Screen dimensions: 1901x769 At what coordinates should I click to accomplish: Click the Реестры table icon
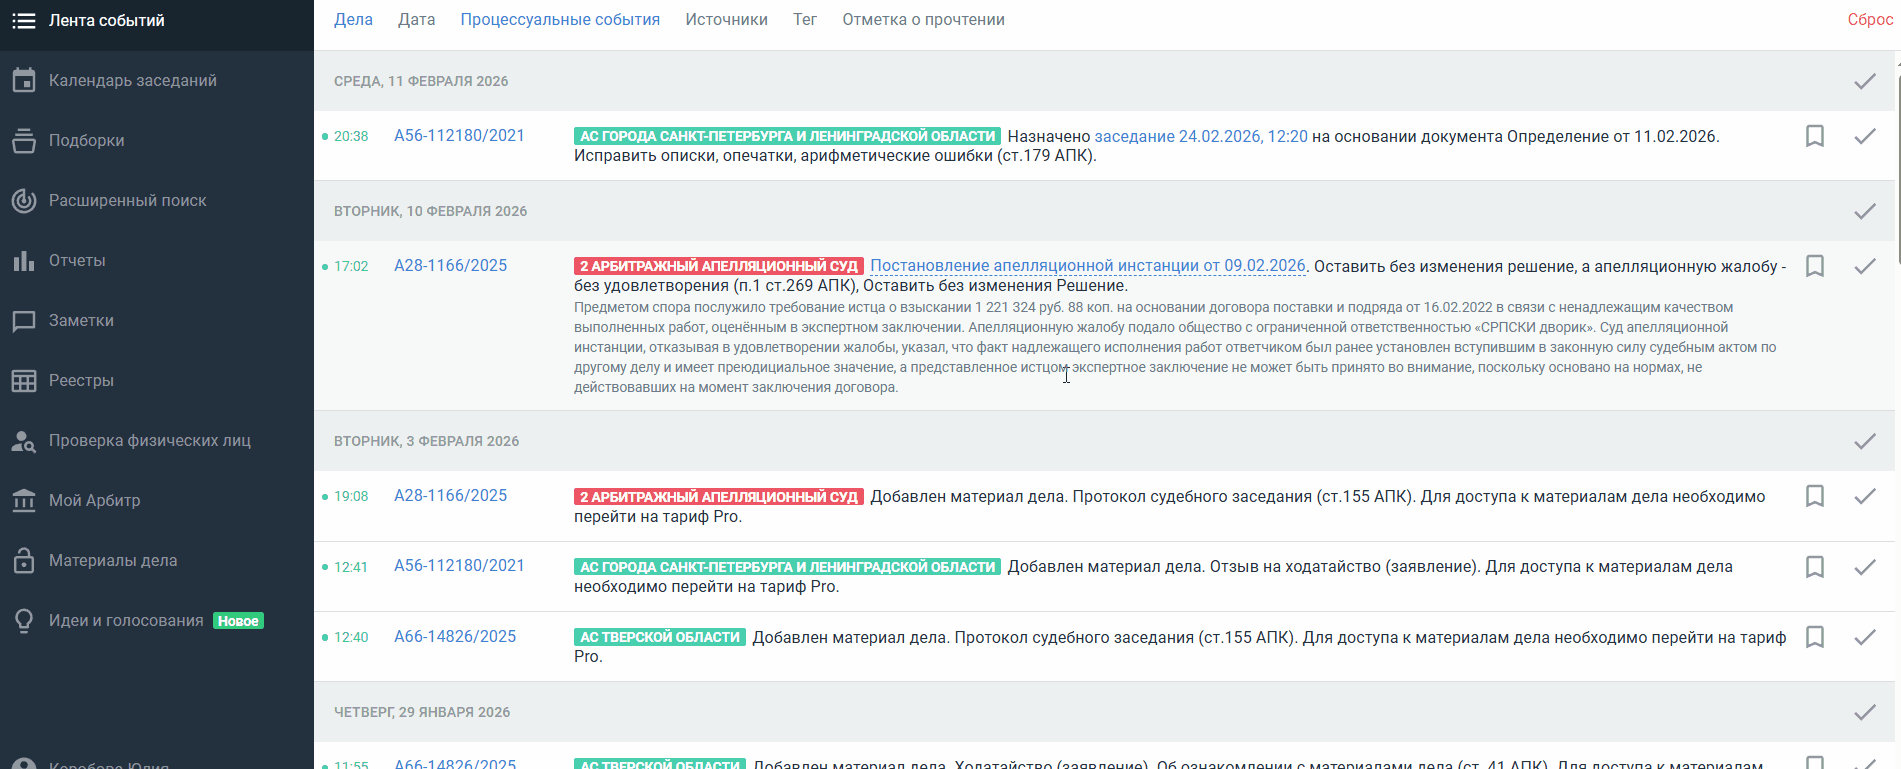click(24, 381)
